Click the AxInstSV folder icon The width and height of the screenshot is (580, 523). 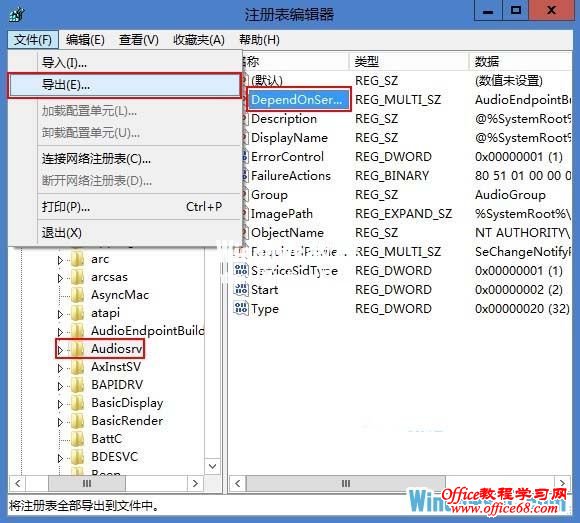pos(77,367)
